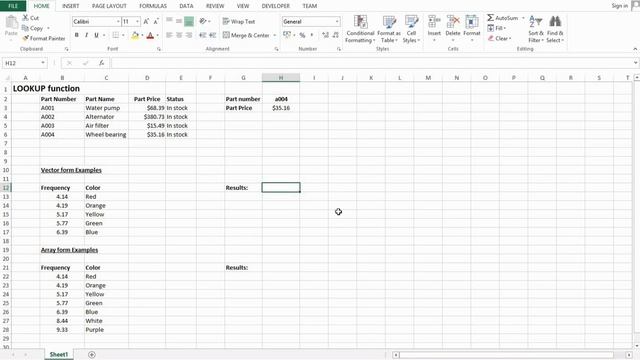Increase font size with the larger A icon
640x360 pixels.
(146, 21)
